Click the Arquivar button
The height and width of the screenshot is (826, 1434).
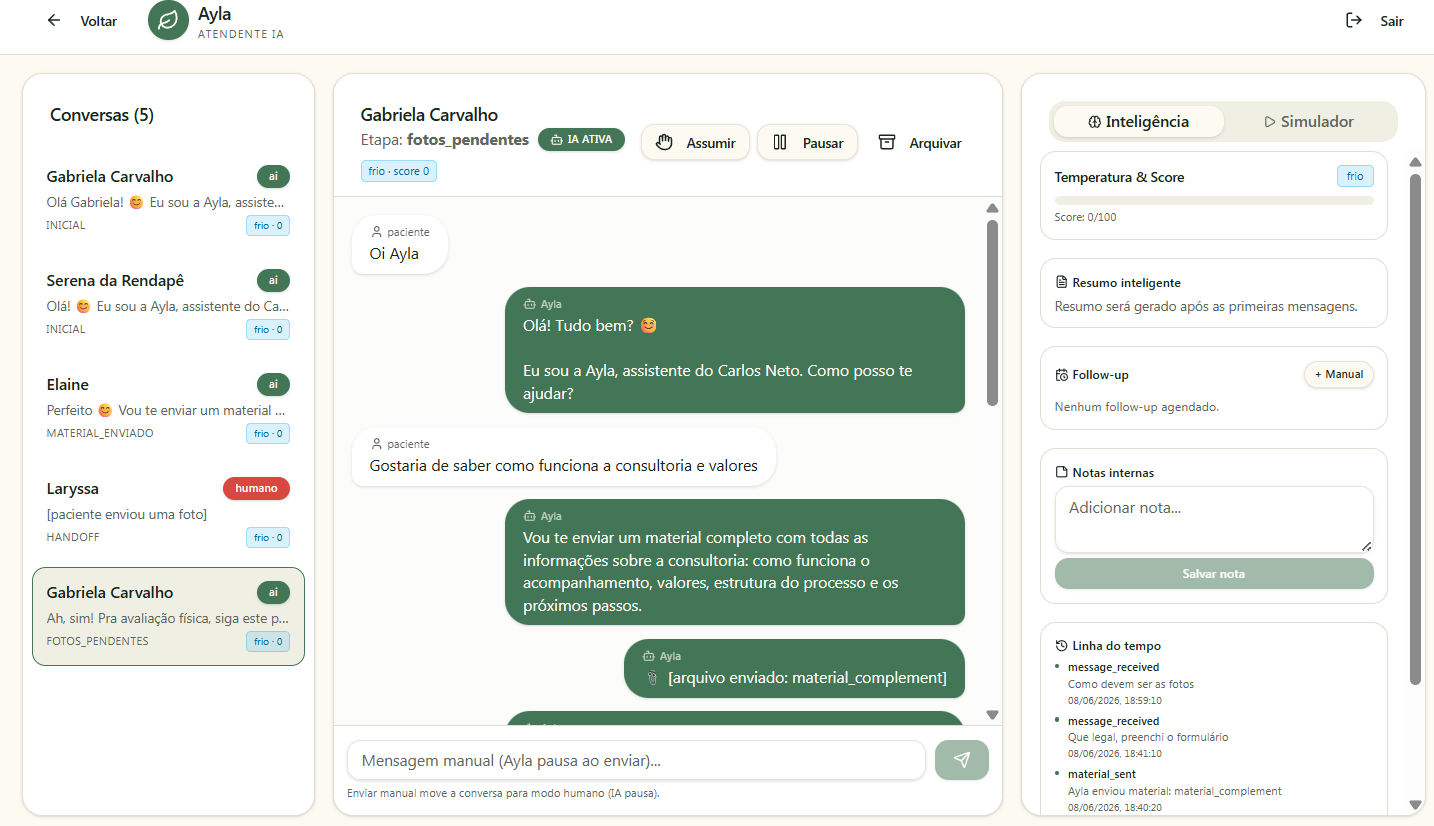pos(920,143)
